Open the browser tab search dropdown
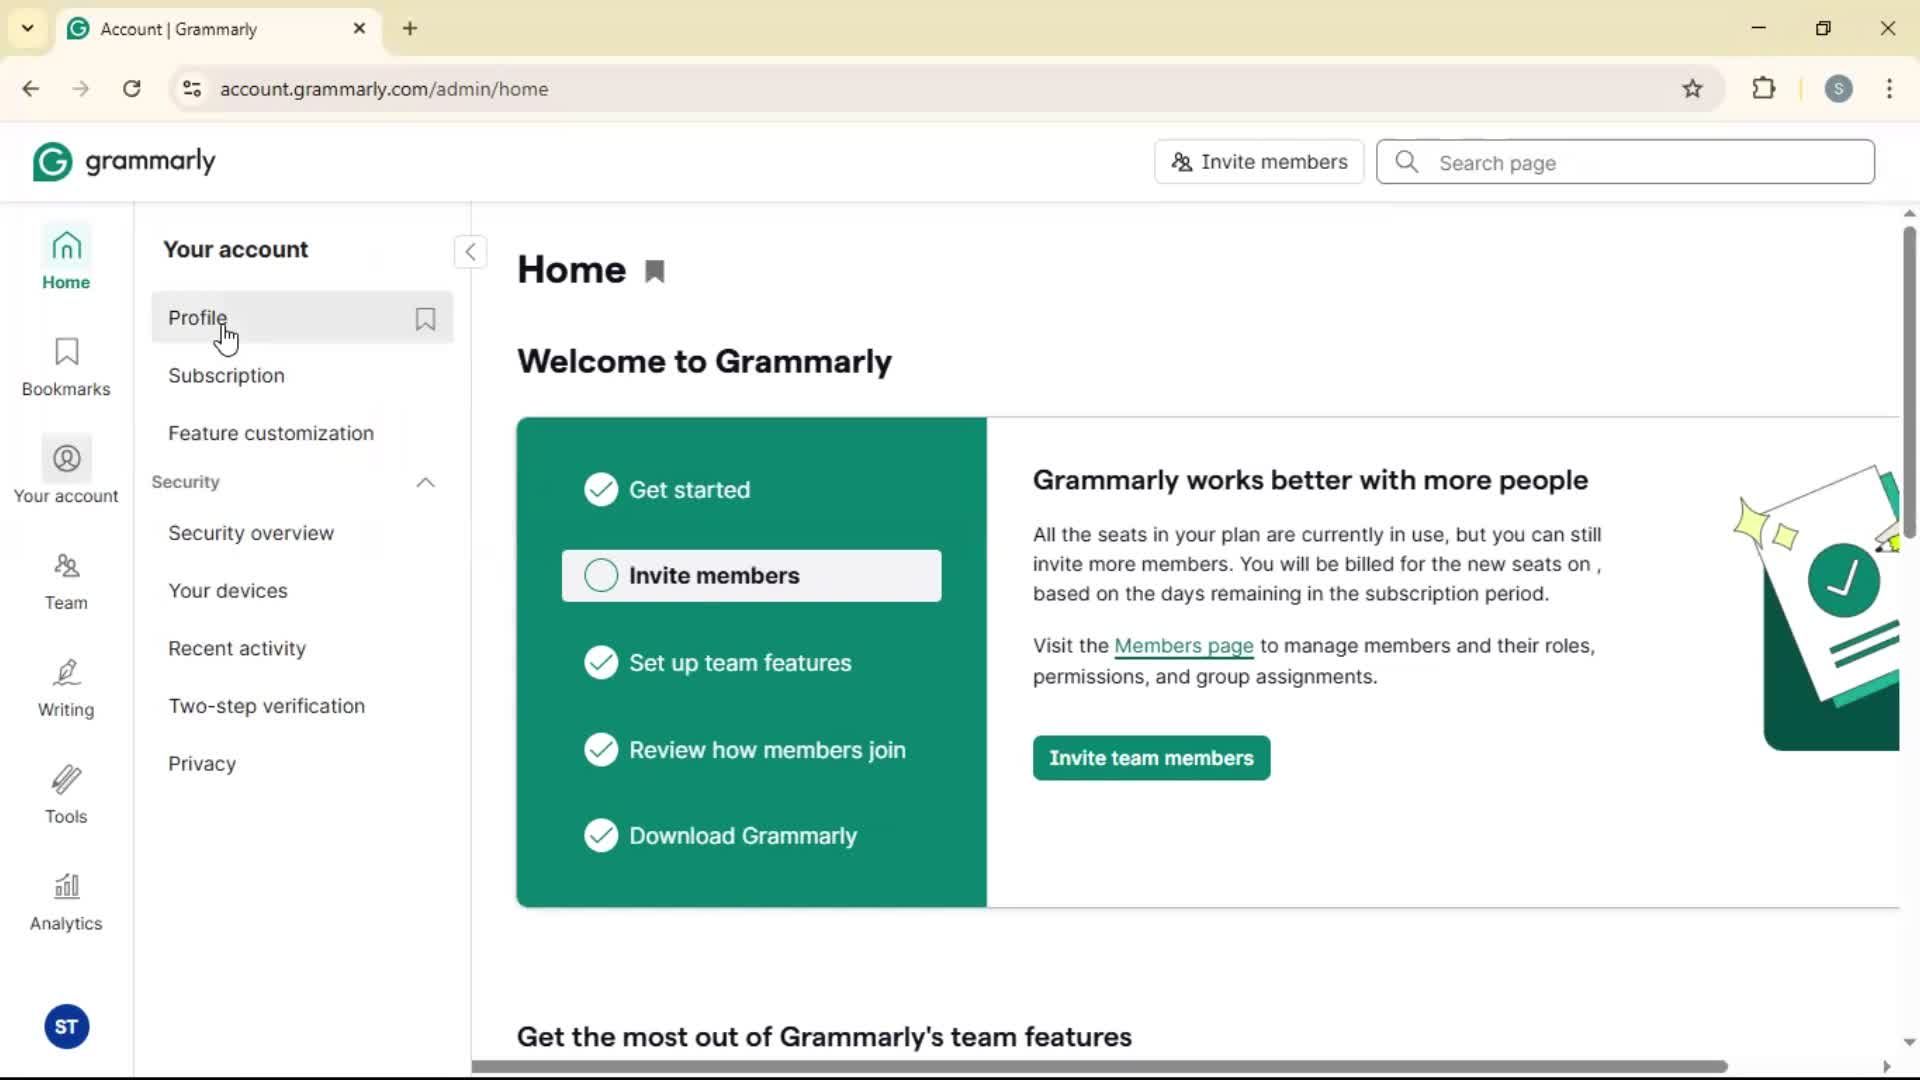This screenshot has height=1080, width=1920. pos(28,28)
